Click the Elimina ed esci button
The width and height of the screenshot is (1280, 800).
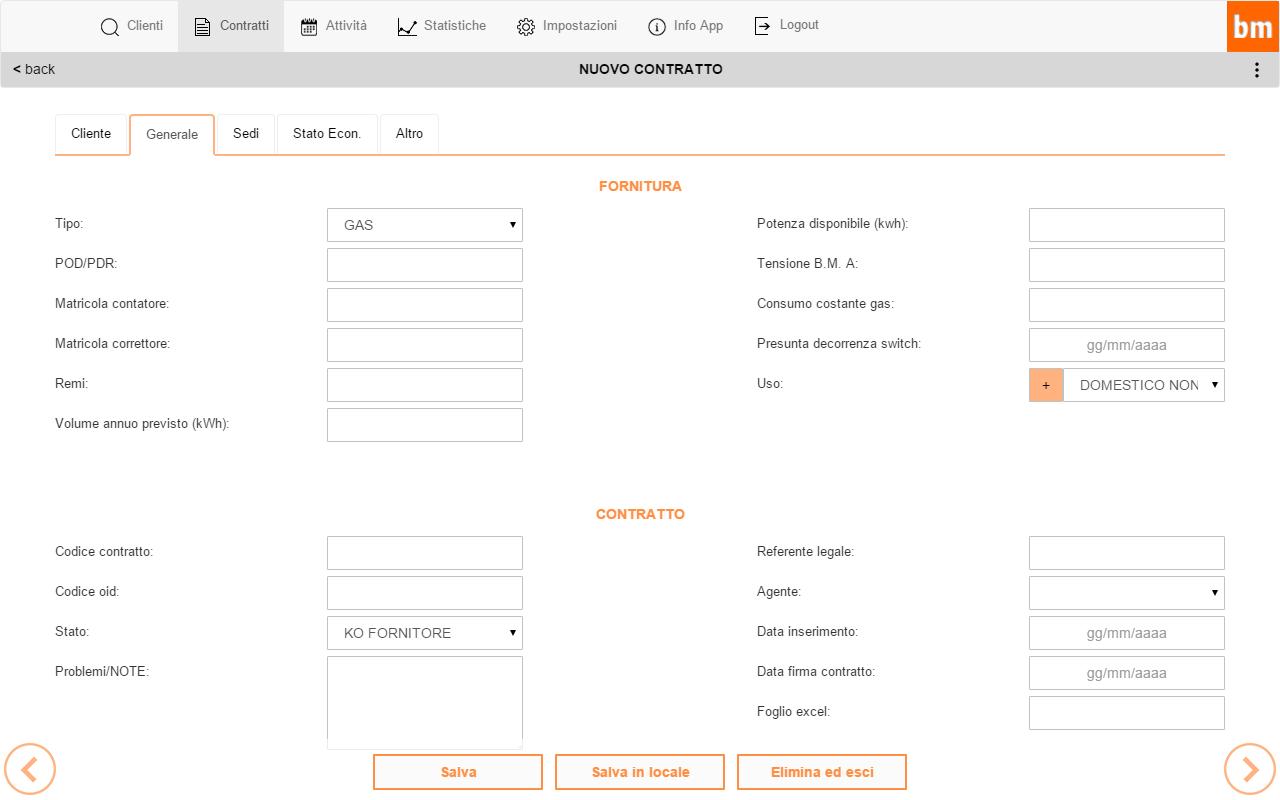(822, 772)
